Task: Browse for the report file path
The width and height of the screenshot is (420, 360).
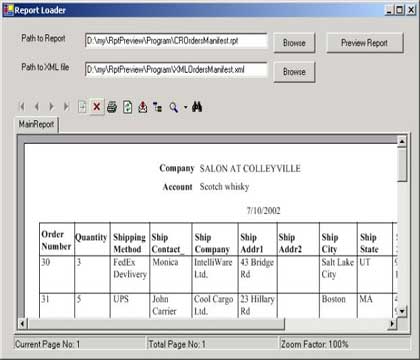Action: point(294,43)
